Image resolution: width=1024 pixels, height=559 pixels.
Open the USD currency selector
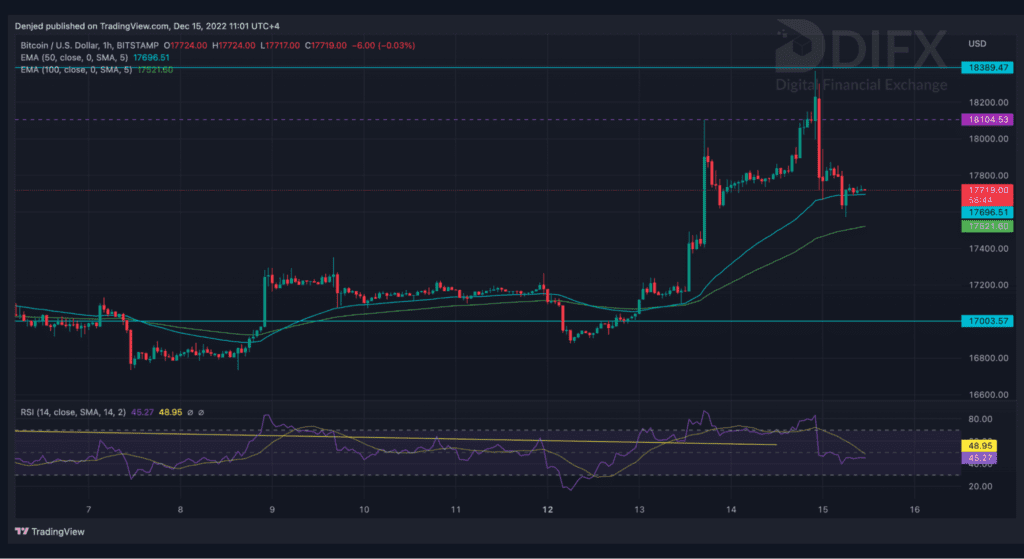[x=977, y=43]
